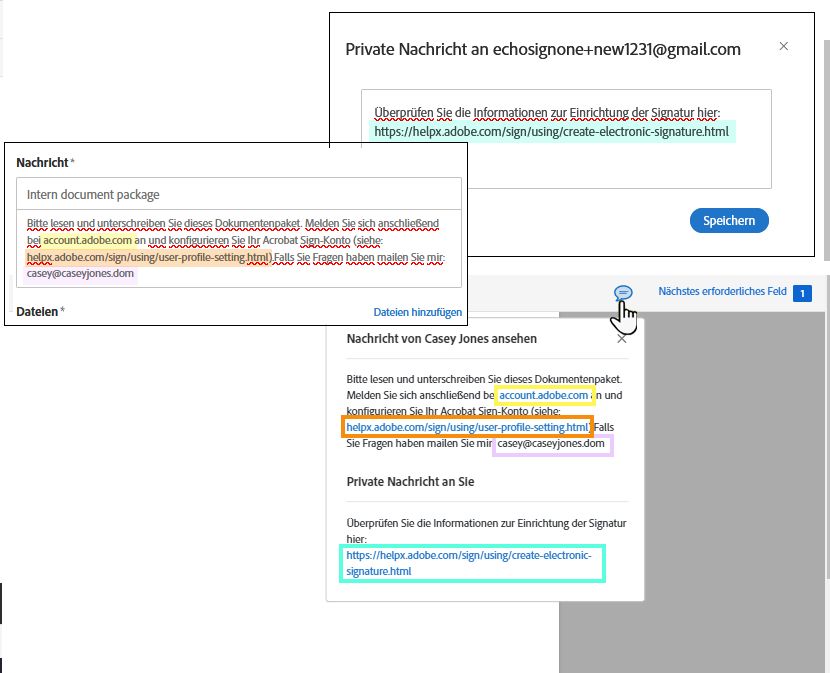Image resolution: width=830 pixels, height=673 pixels.
Task: Click the Private Nachricht an Sie heading
Action: coord(410,482)
